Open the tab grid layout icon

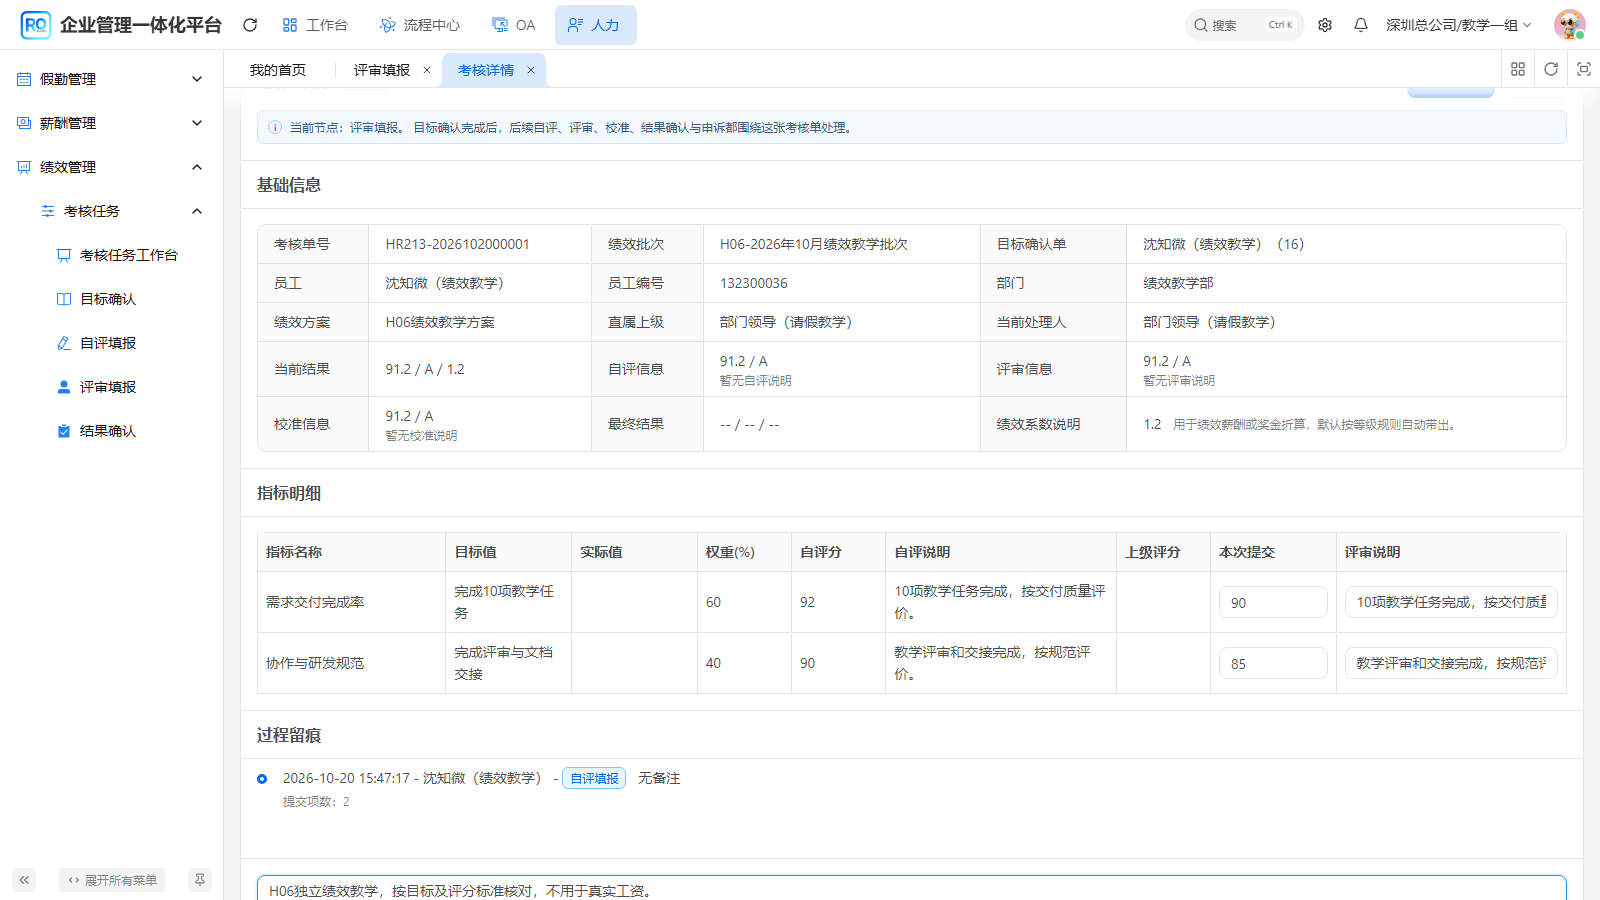tap(1518, 69)
